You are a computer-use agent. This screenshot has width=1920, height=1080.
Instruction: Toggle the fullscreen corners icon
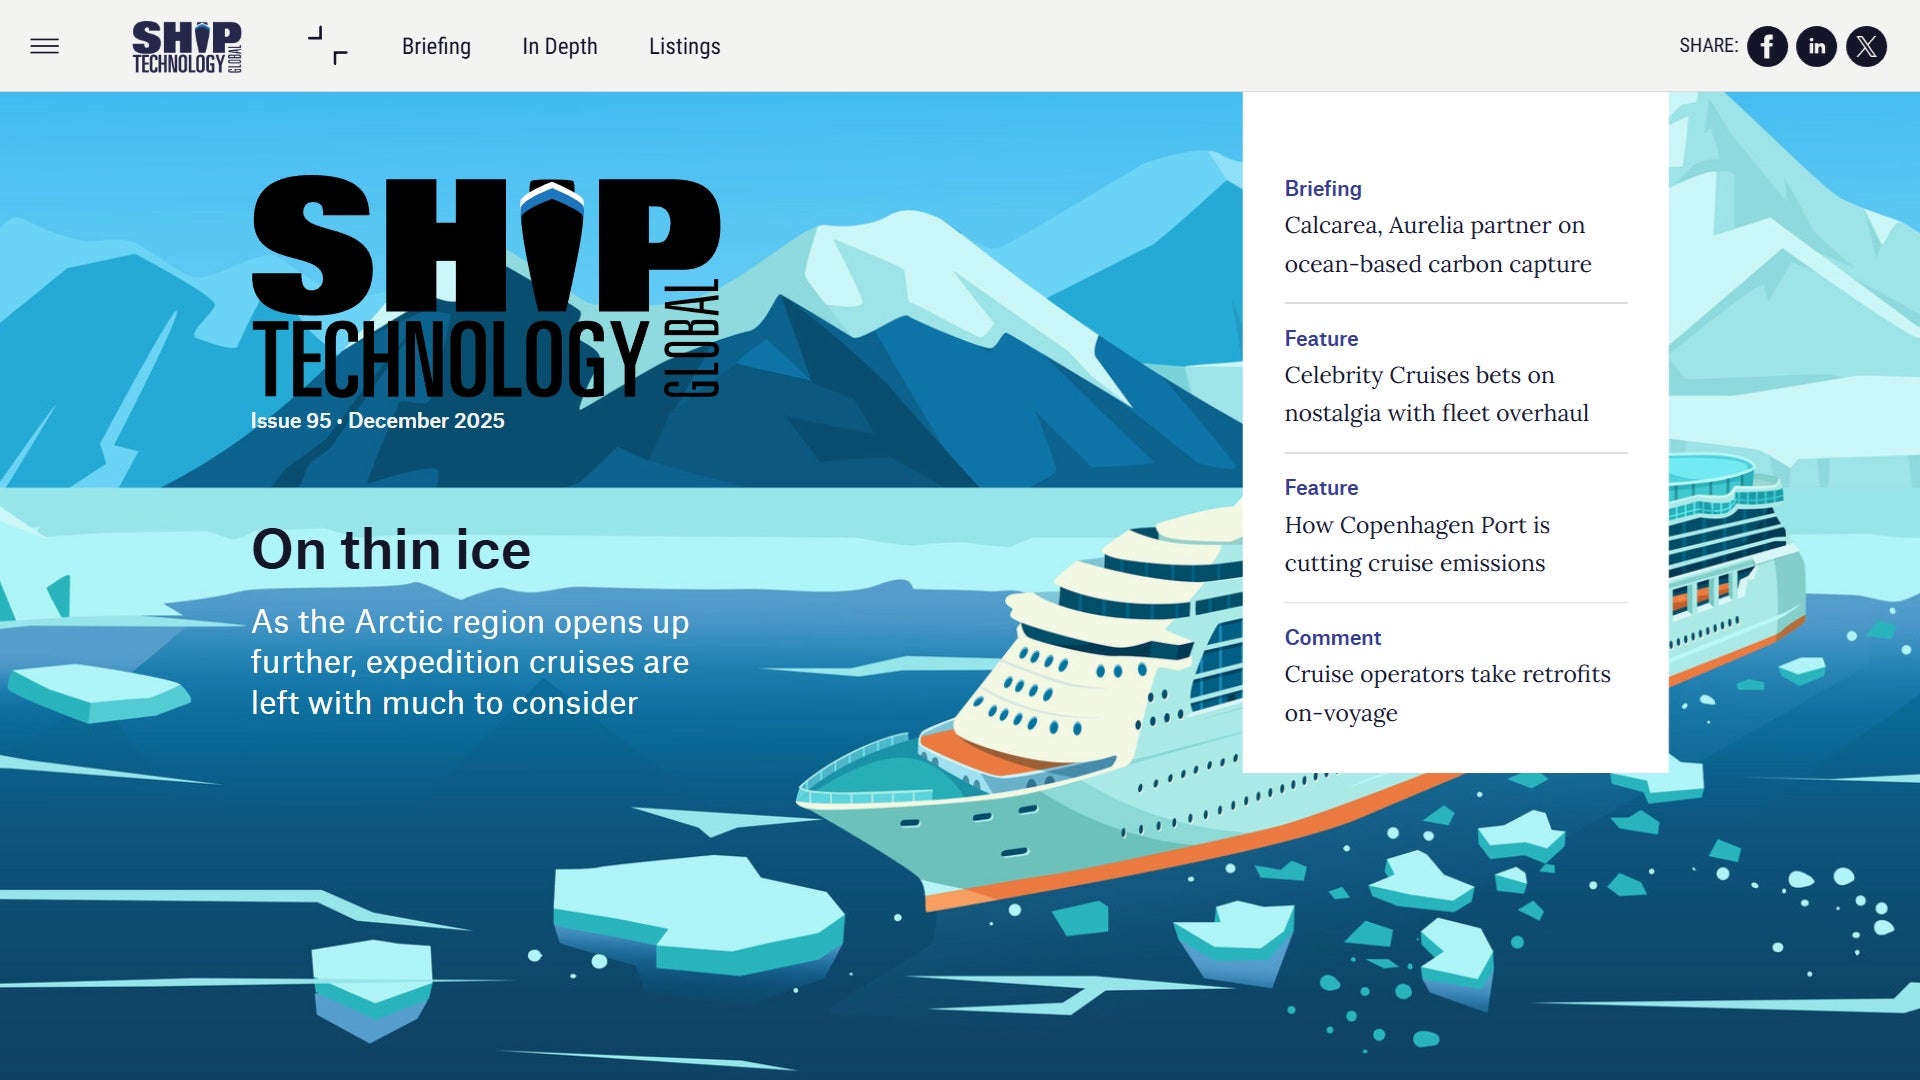click(x=328, y=46)
